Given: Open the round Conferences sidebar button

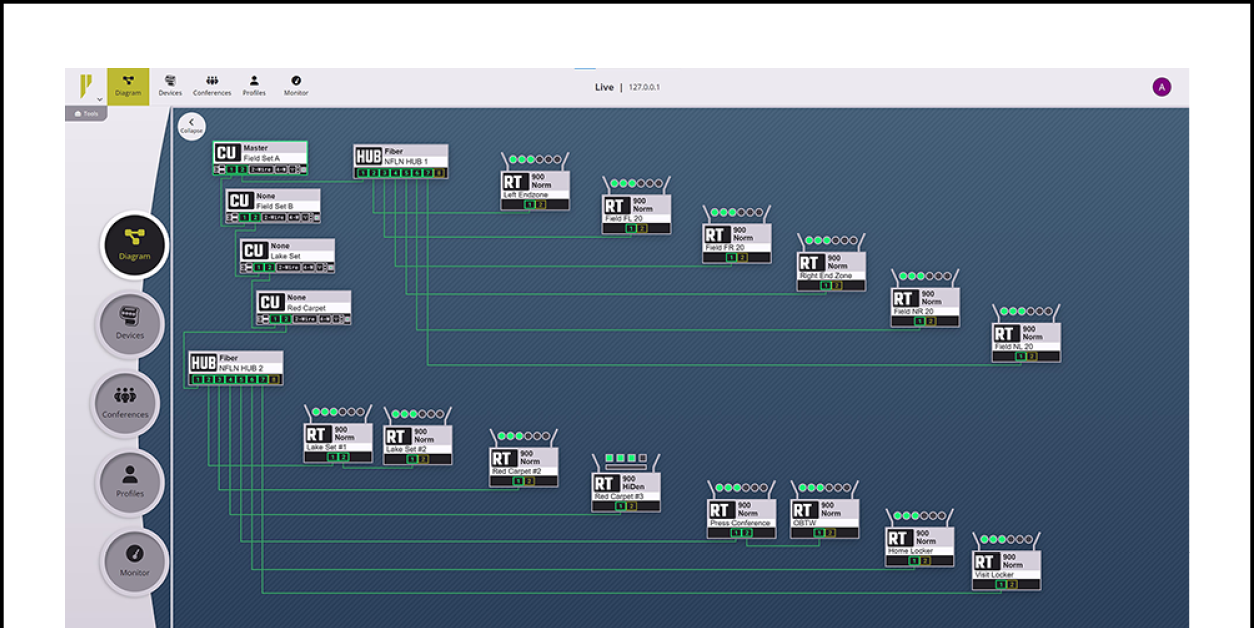Looking at the screenshot, I should pos(125,403).
